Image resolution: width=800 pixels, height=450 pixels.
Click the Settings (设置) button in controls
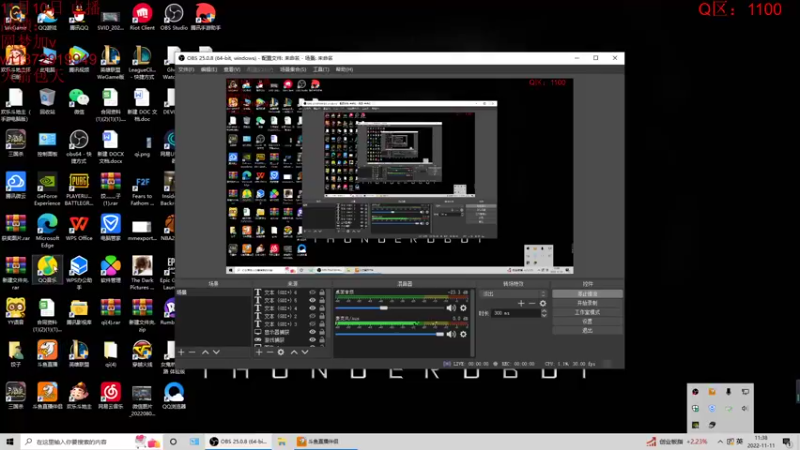(587, 321)
